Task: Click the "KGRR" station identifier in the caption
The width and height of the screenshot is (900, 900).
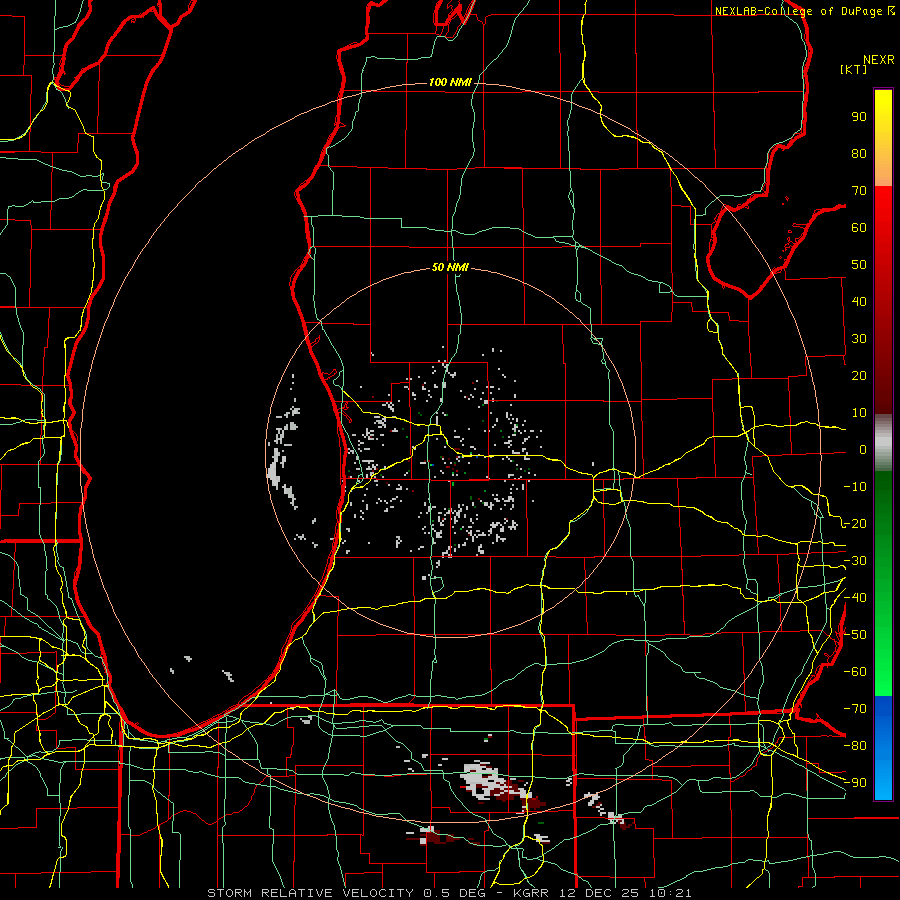Action: pos(532,893)
